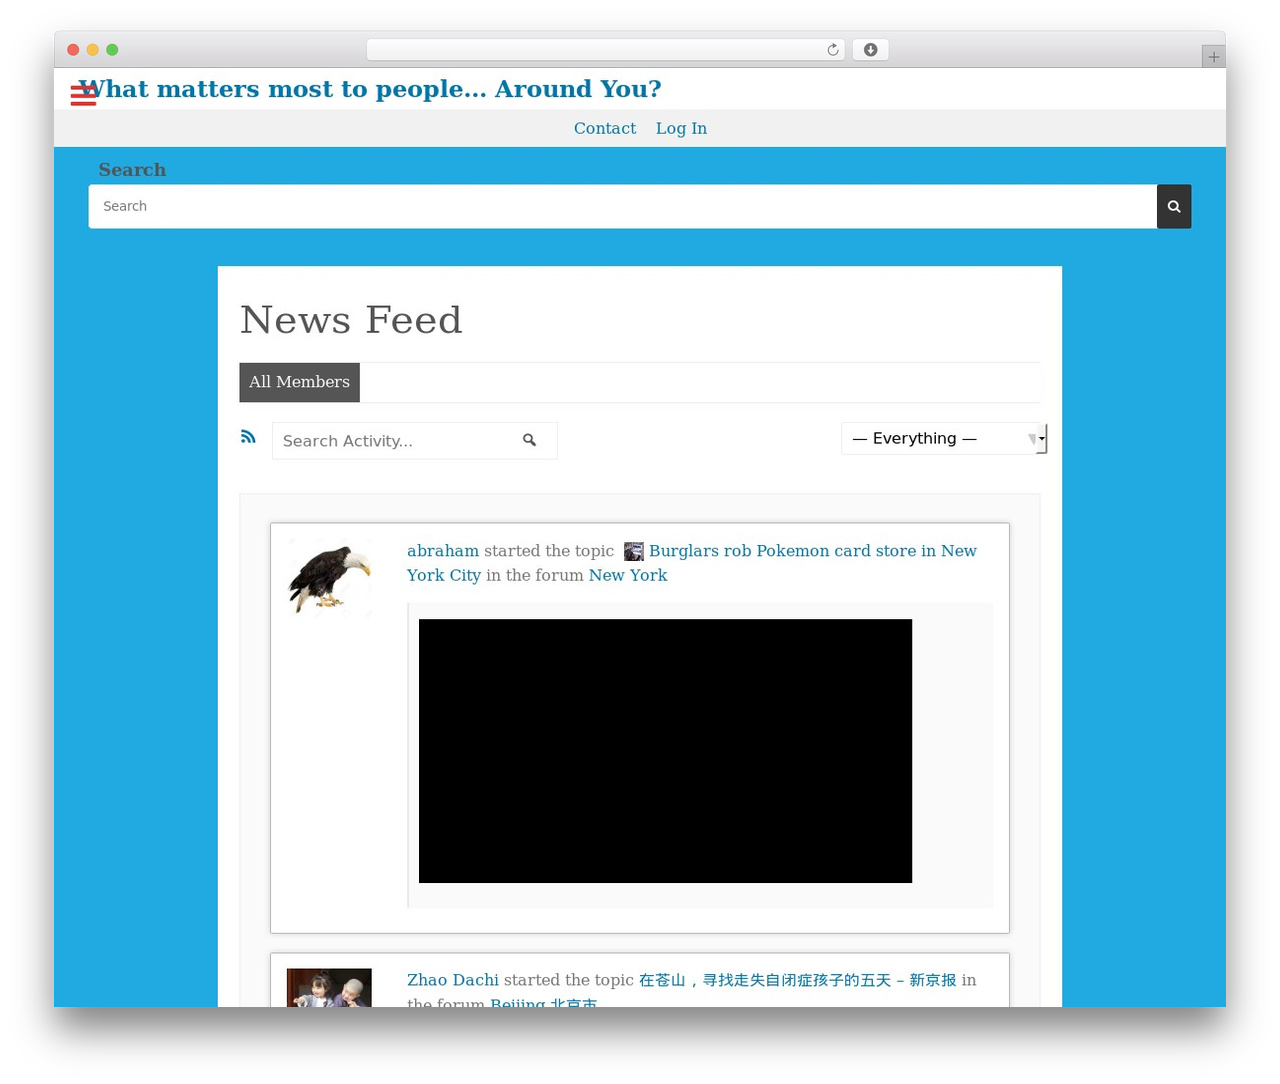Click the Search Activity magnifier icon
This screenshot has height=1084, width=1280.
(529, 440)
